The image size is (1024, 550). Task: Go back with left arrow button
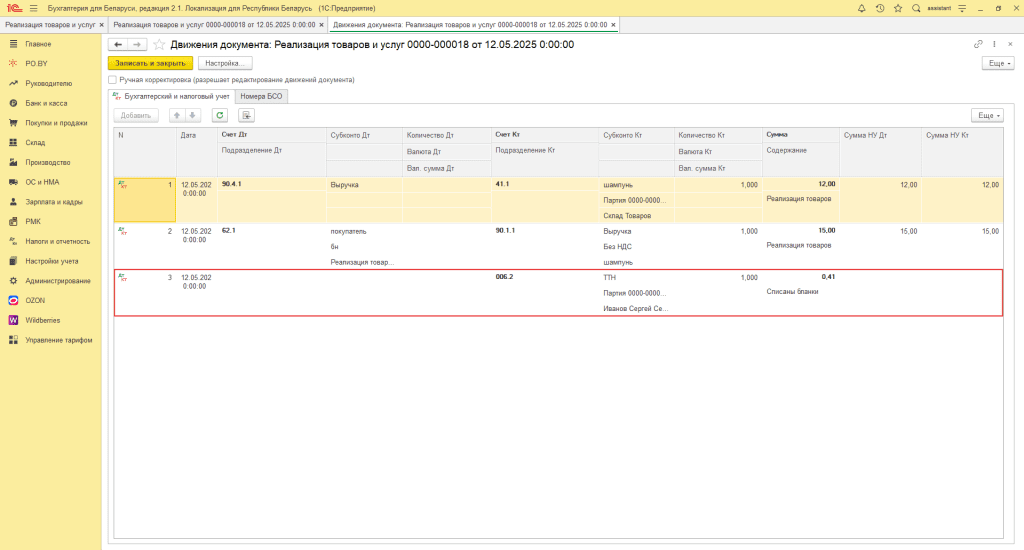click(x=118, y=44)
